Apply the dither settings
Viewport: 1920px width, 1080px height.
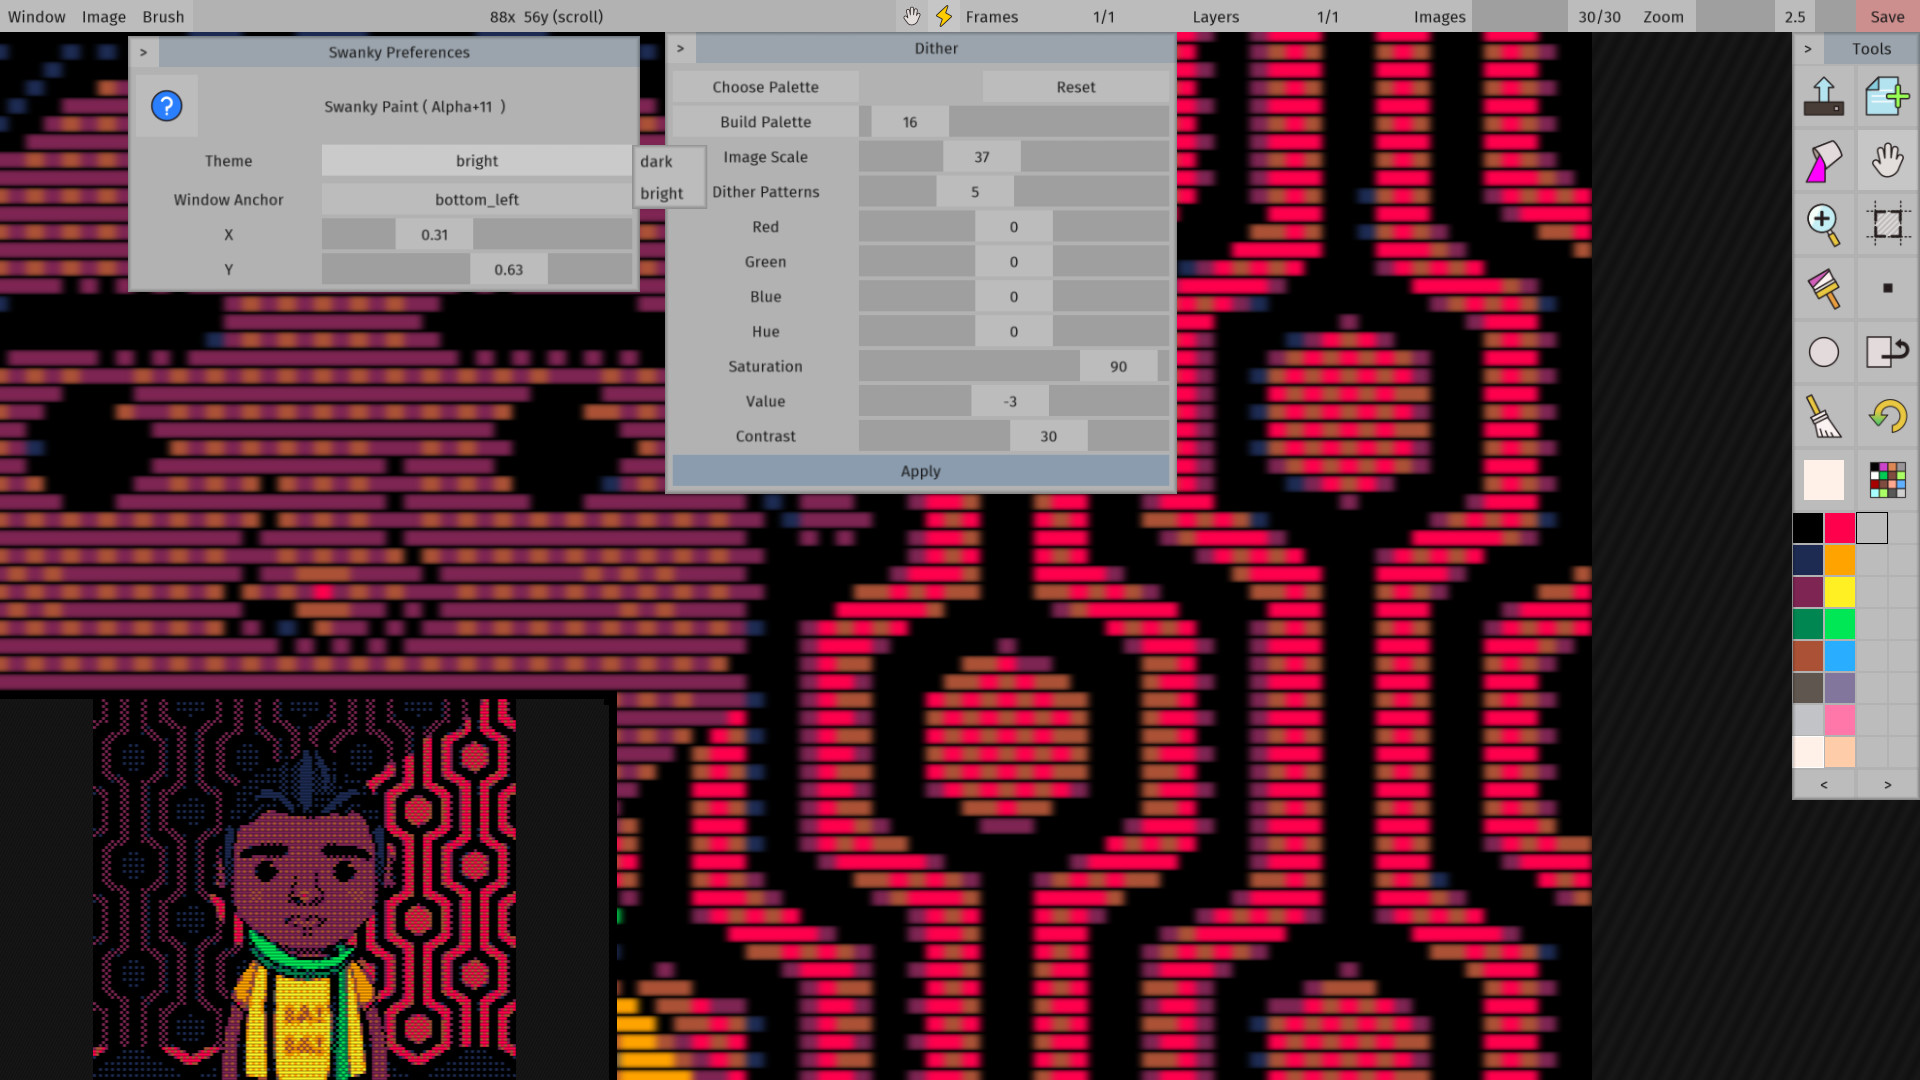pyautogui.click(x=919, y=470)
